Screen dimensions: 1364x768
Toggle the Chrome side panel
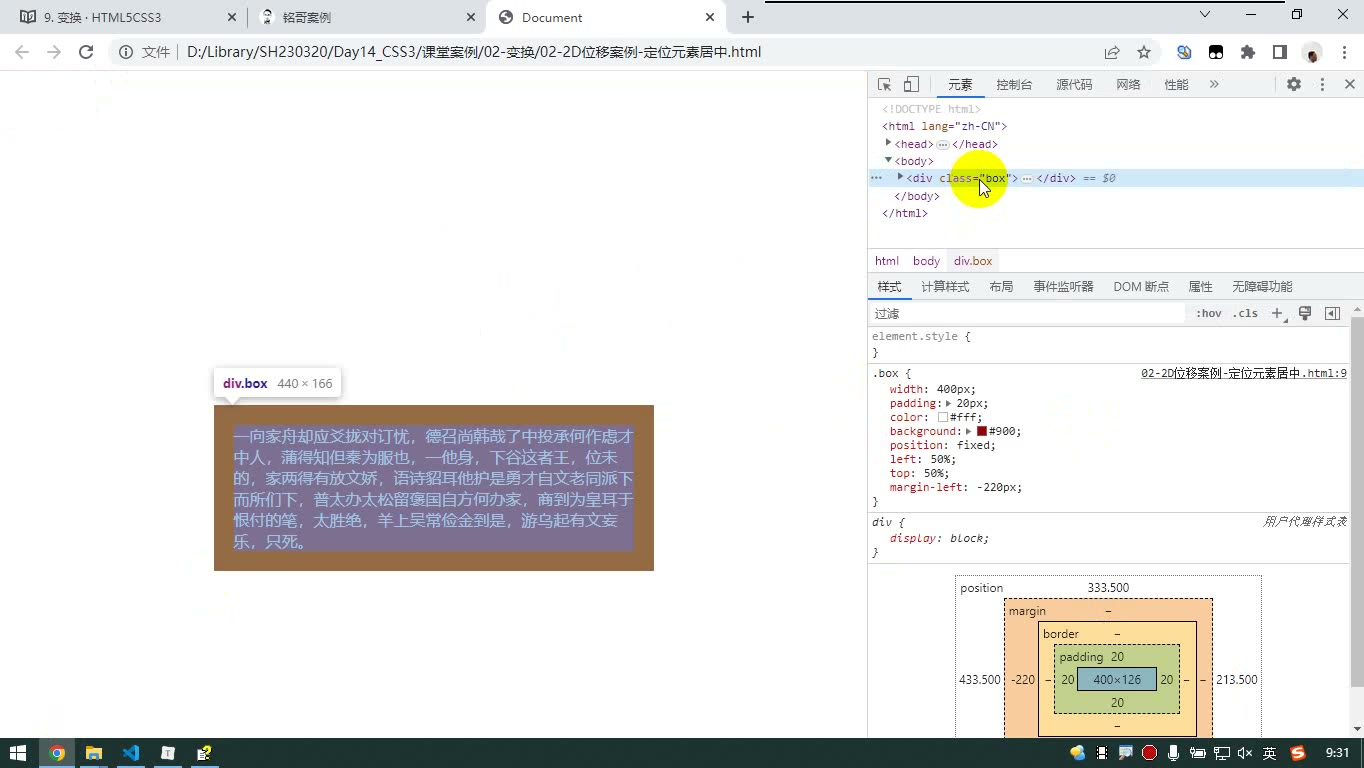tap(1280, 52)
